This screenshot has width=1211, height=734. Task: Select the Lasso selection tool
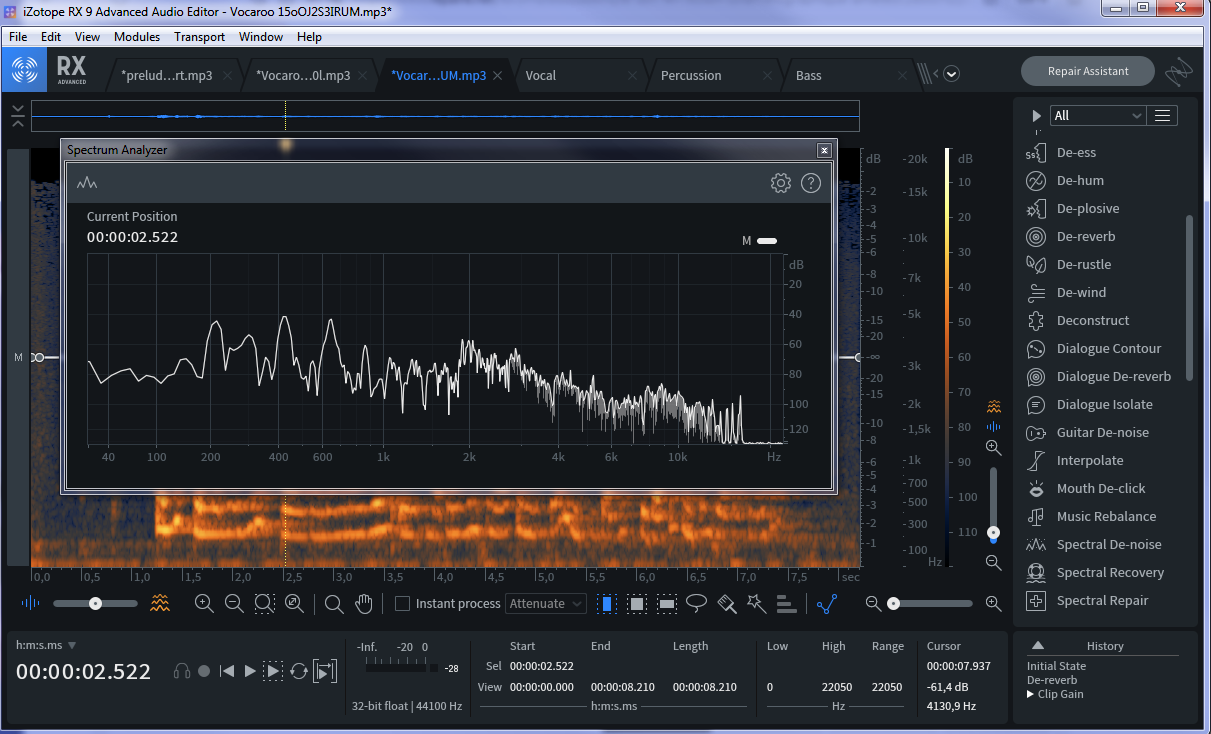697,603
